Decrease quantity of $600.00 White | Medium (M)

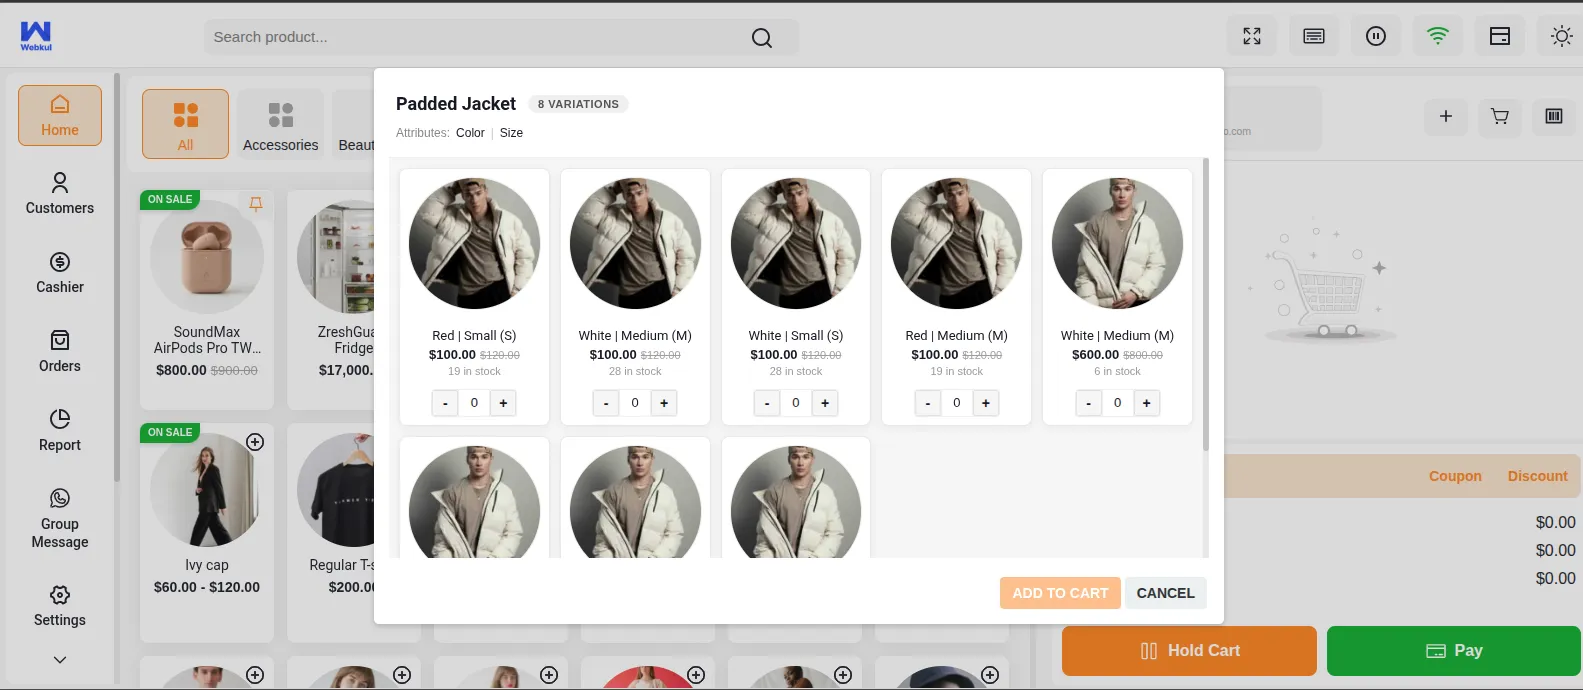tap(1089, 403)
